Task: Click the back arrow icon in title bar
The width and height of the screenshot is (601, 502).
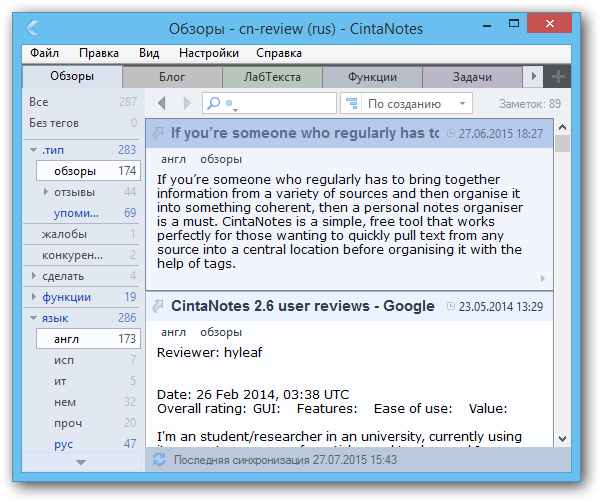Action: tap(32, 28)
